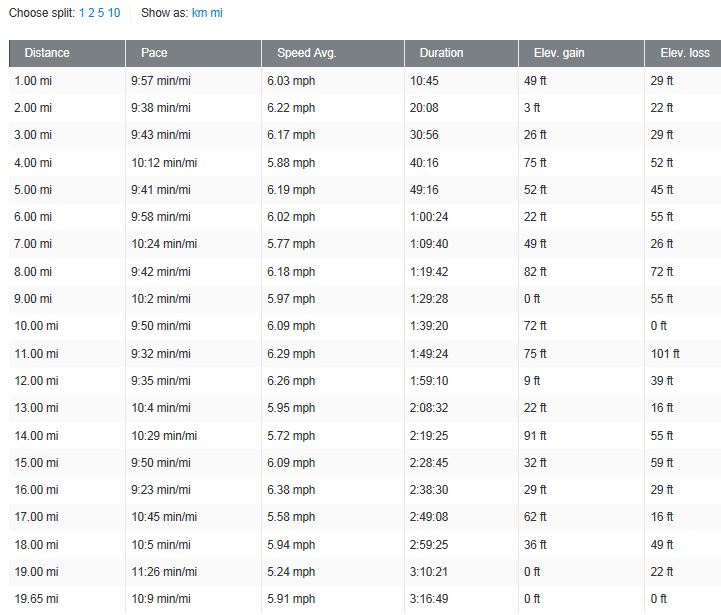This screenshot has width=721, height=615.
Task: Show distances in mi
Action: [x=217, y=13]
